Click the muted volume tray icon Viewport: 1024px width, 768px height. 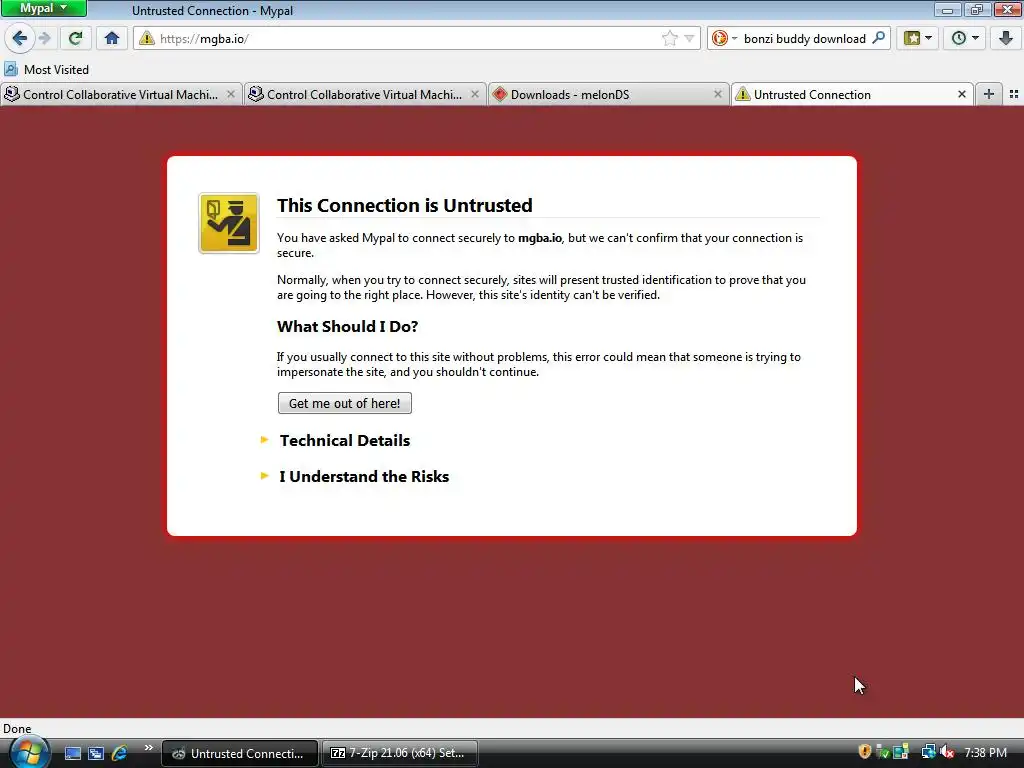[x=947, y=752]
